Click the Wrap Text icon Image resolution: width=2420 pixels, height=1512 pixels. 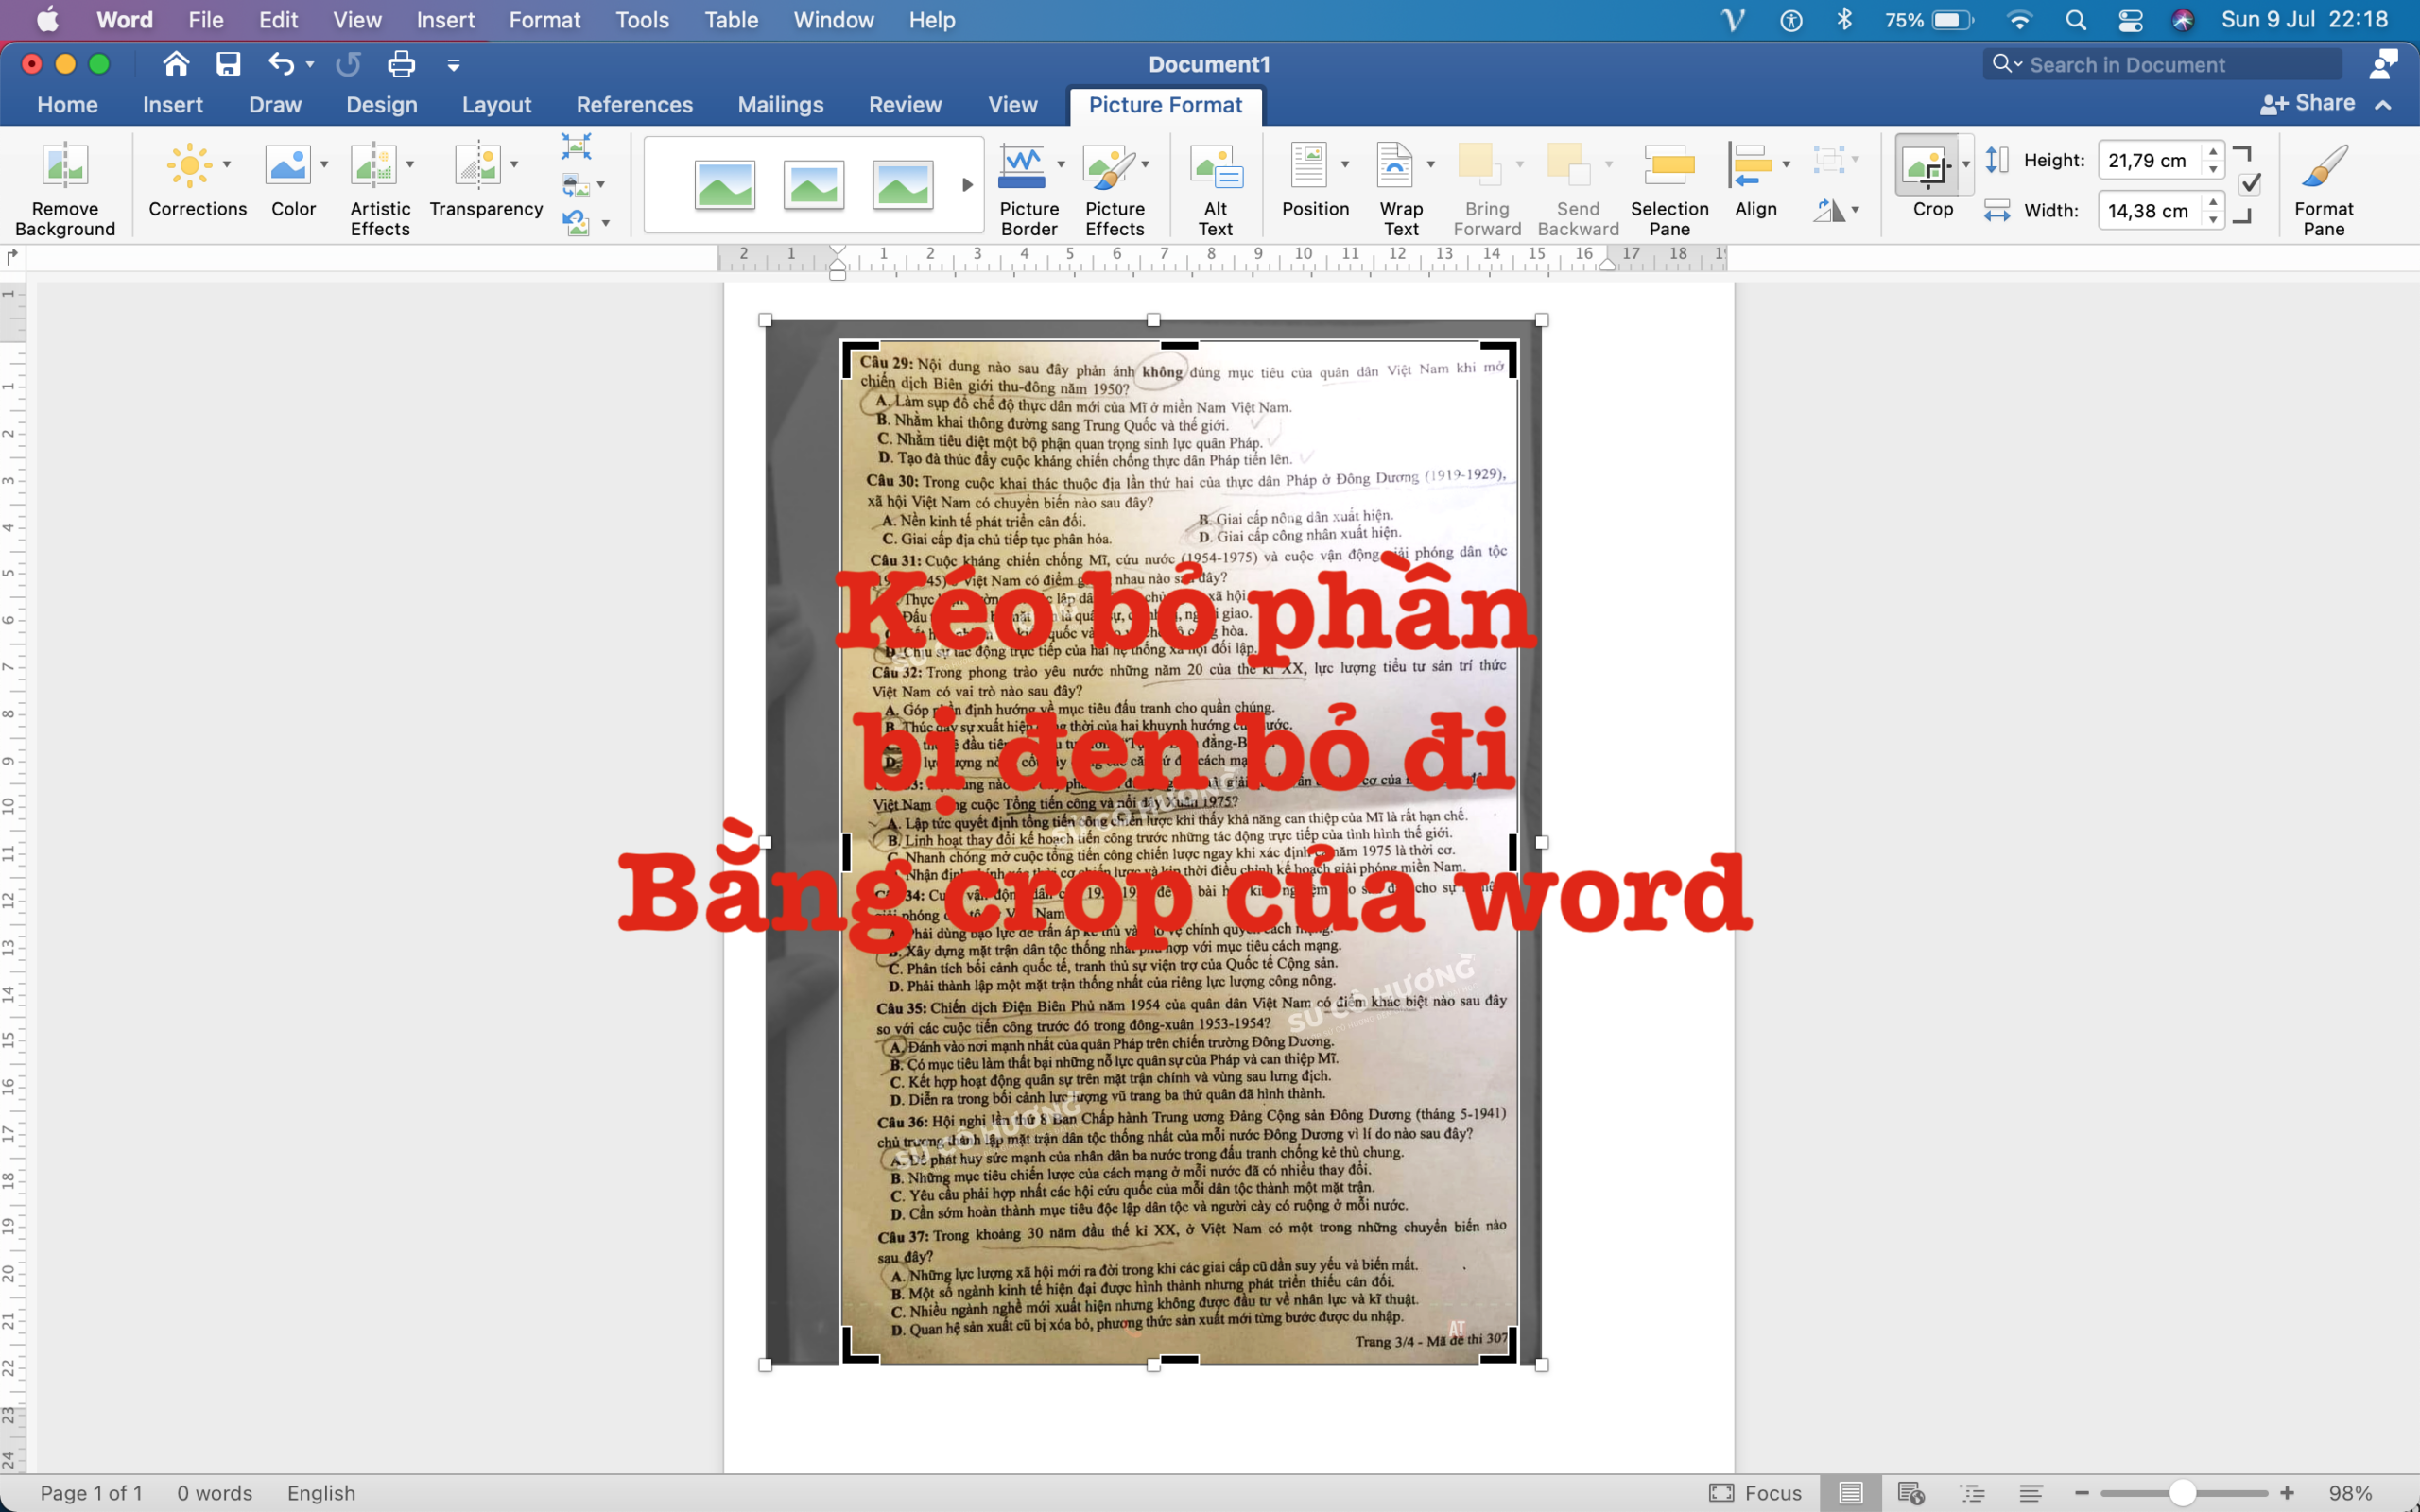point(1395,166)
